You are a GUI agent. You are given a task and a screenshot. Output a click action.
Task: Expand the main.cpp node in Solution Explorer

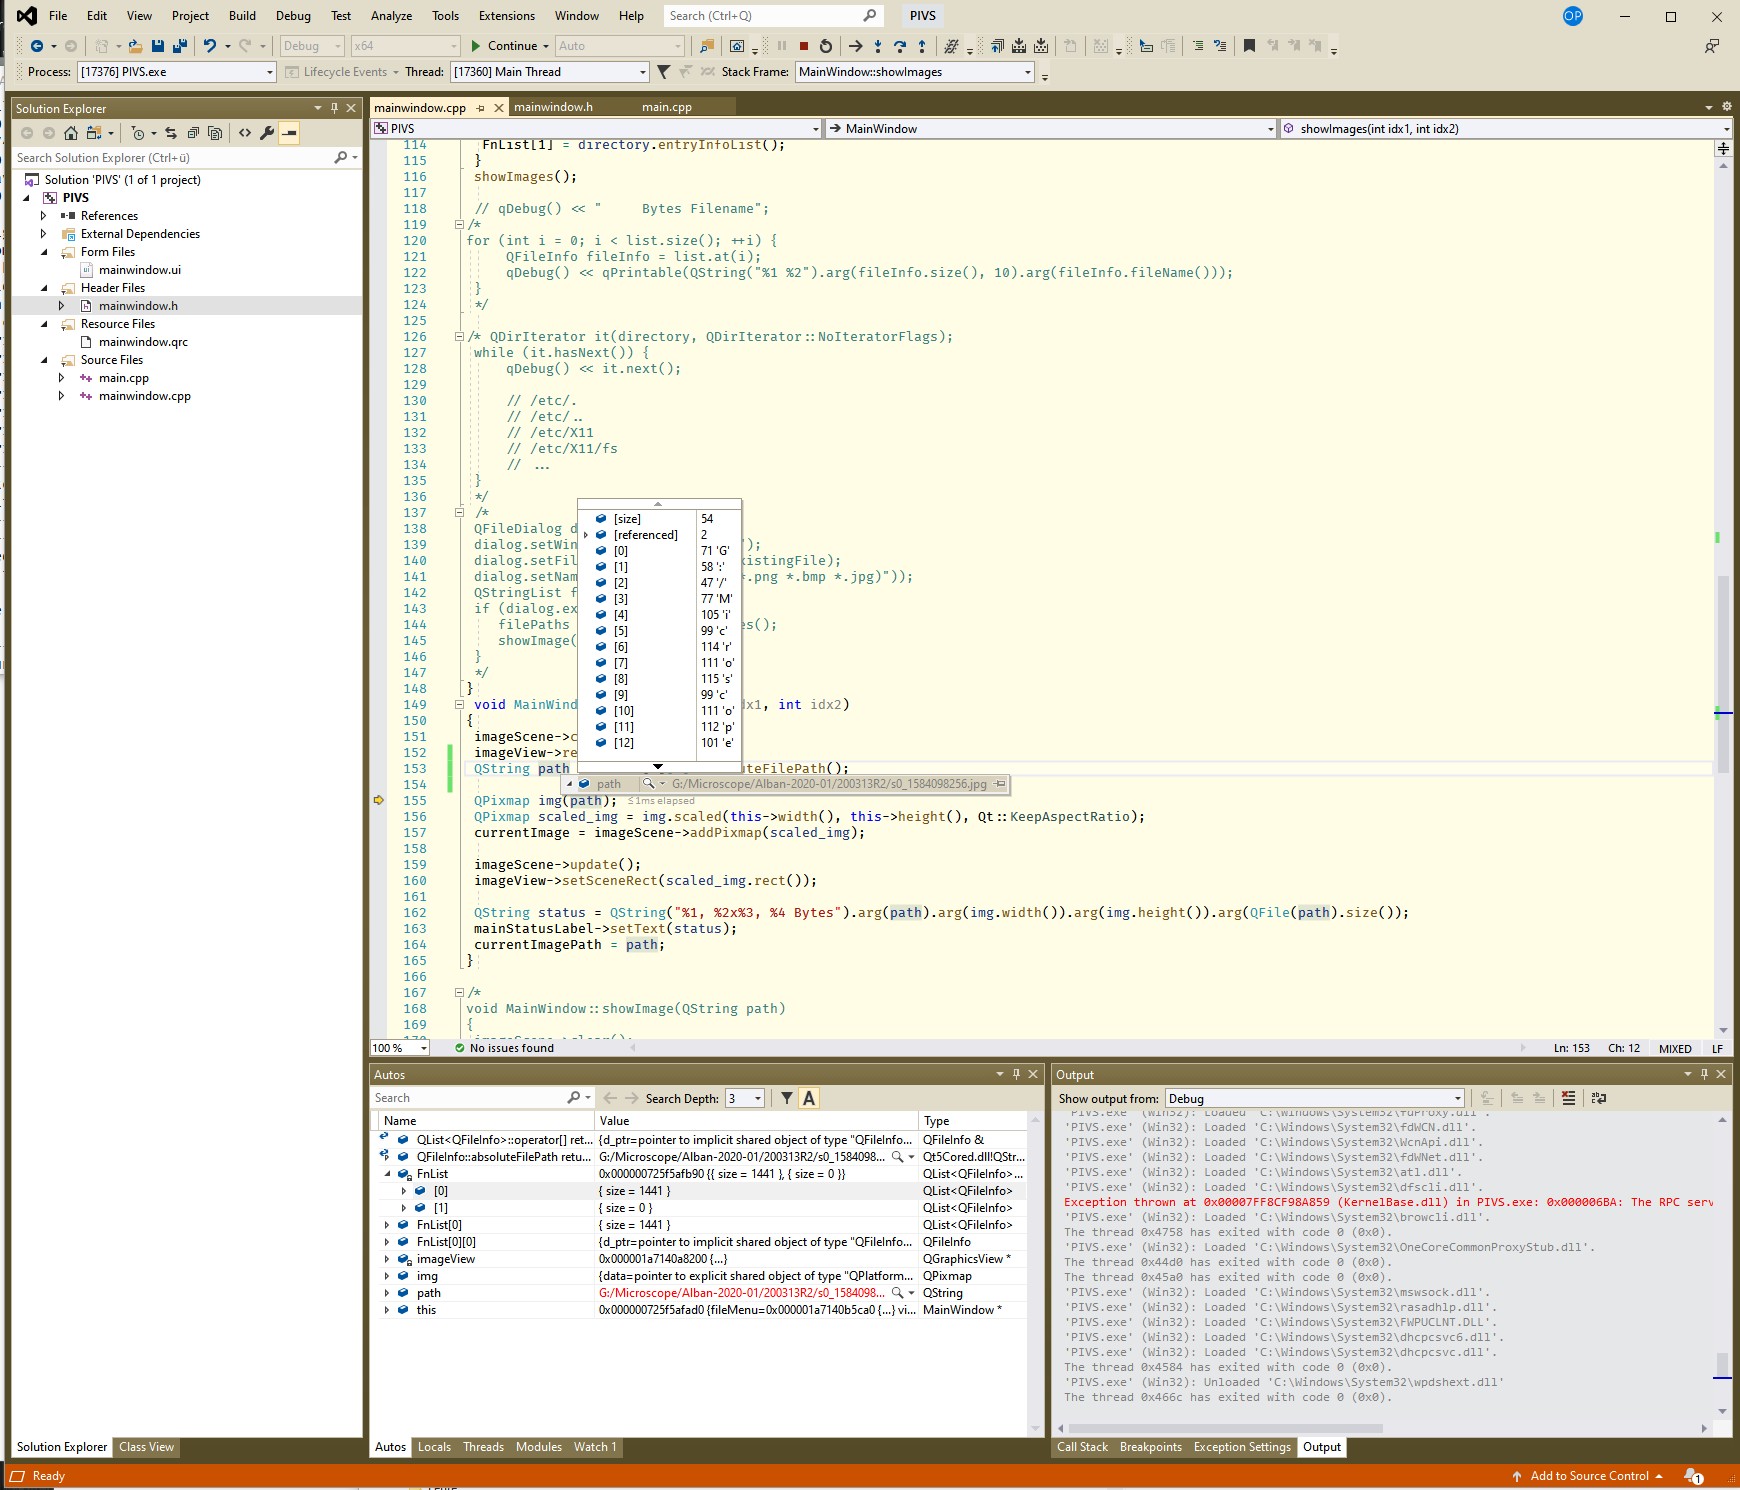(61, 378)
